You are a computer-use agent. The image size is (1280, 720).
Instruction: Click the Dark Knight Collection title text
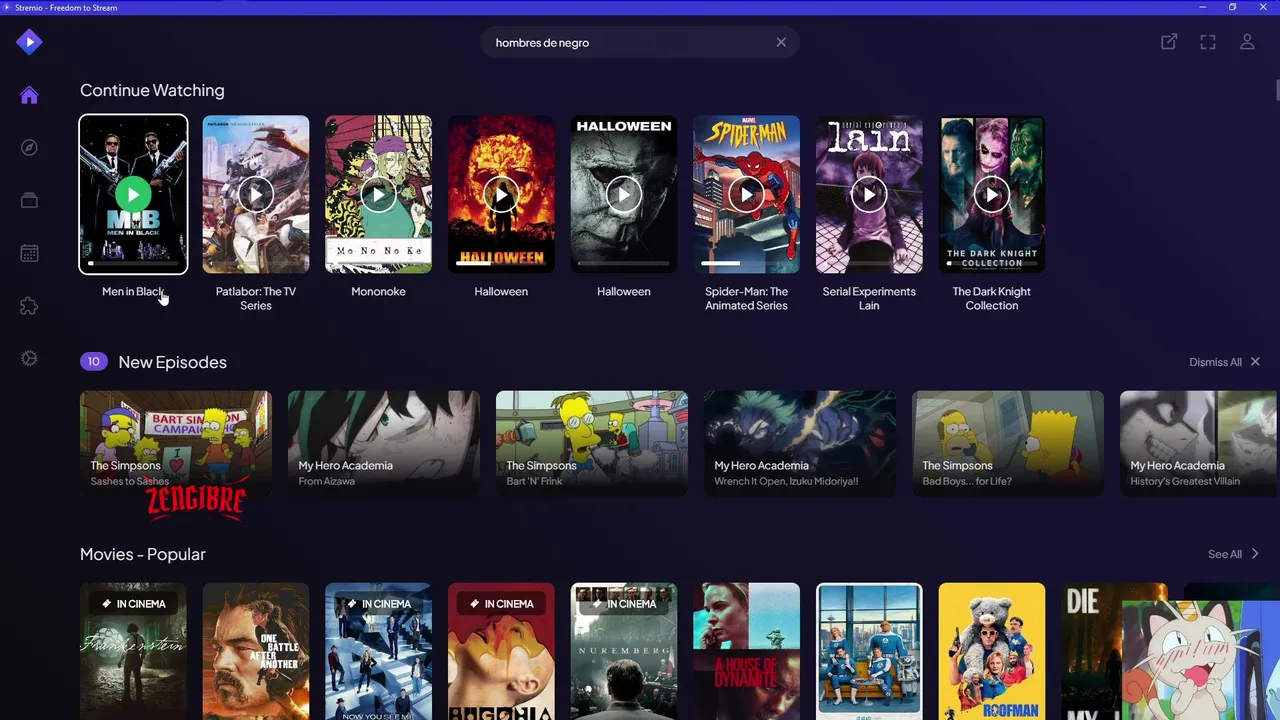tap(992, 298)
